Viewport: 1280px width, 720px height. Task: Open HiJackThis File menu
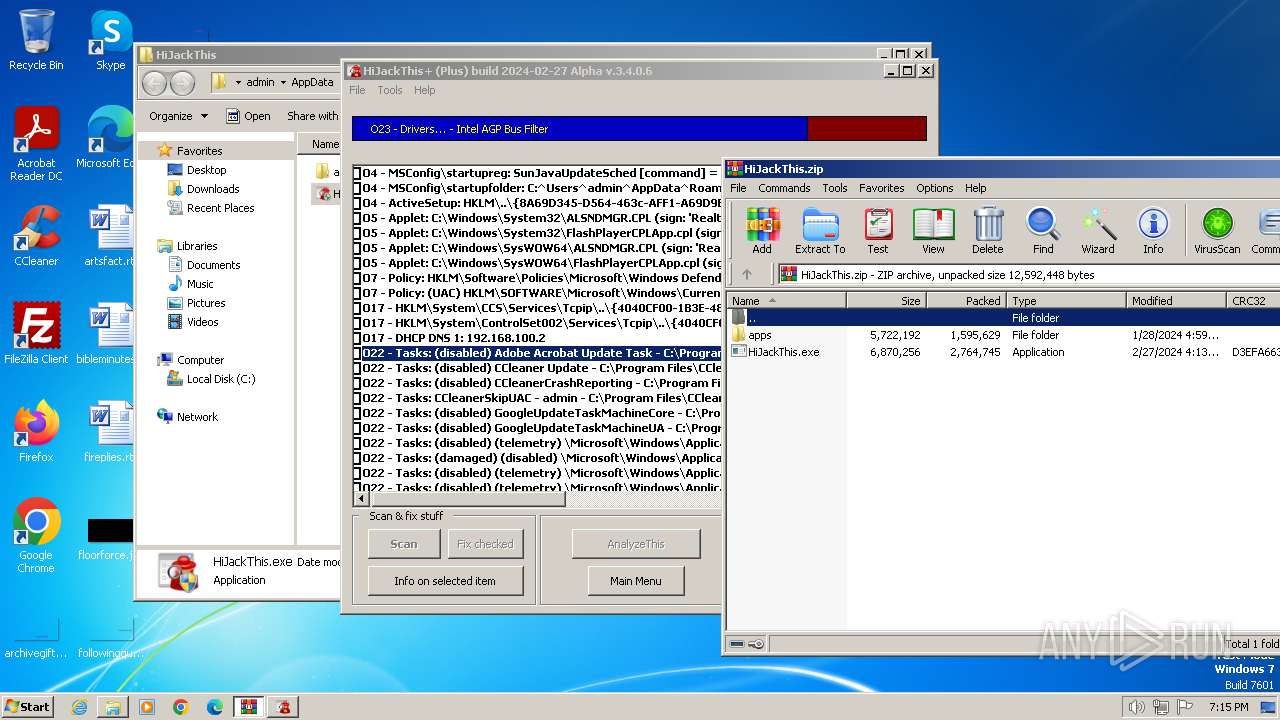tap(357, 90)
